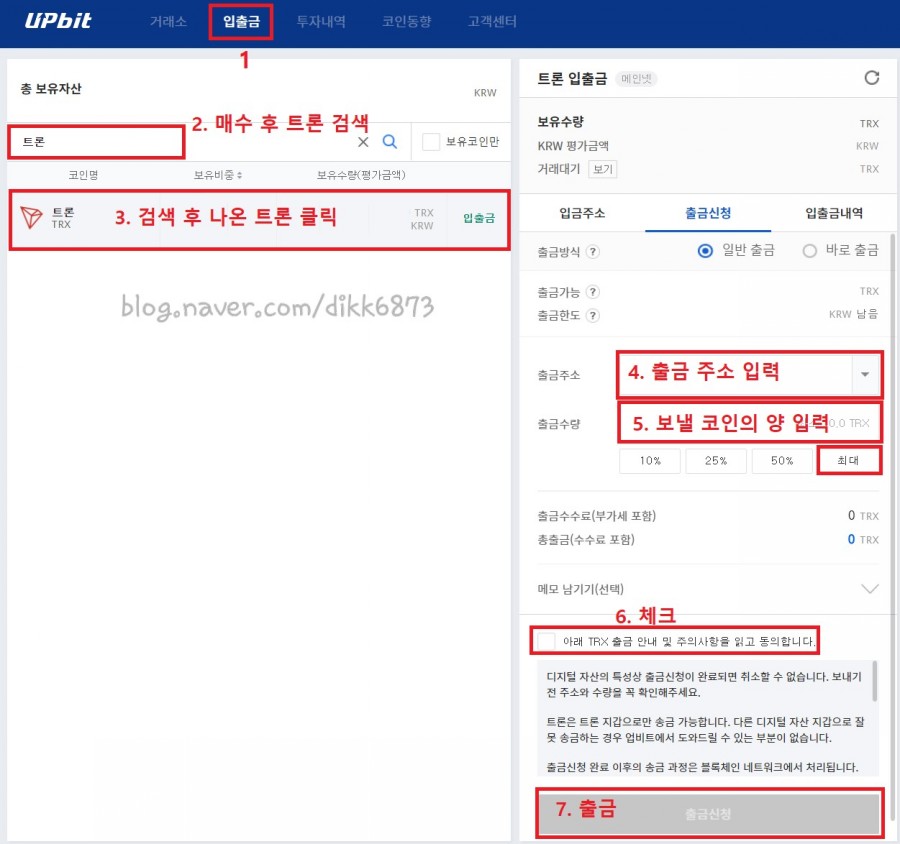Expand the 메모 남기기(선택) section
The image size is (900, 844).
pos(870,589)
